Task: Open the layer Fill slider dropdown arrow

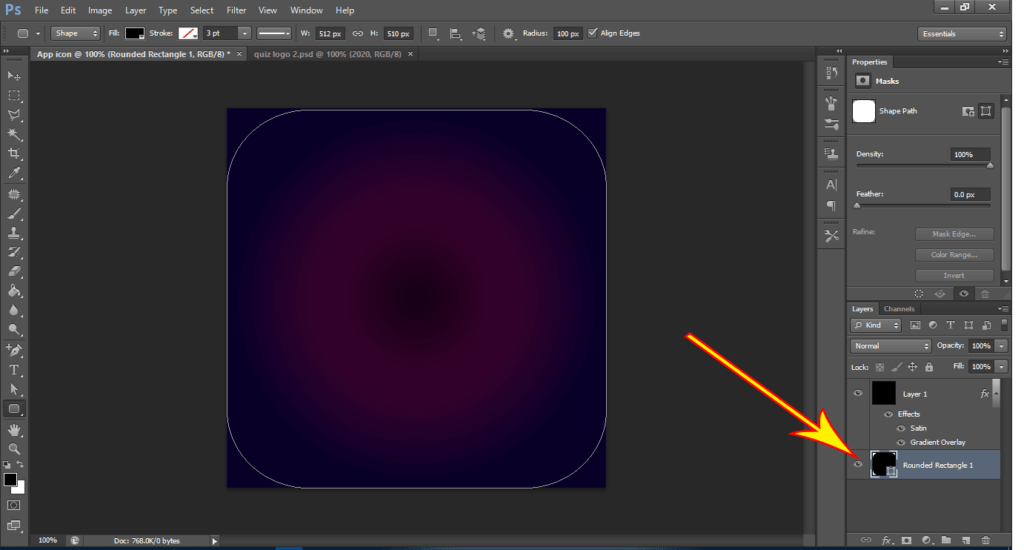Action: (1001, 366)
